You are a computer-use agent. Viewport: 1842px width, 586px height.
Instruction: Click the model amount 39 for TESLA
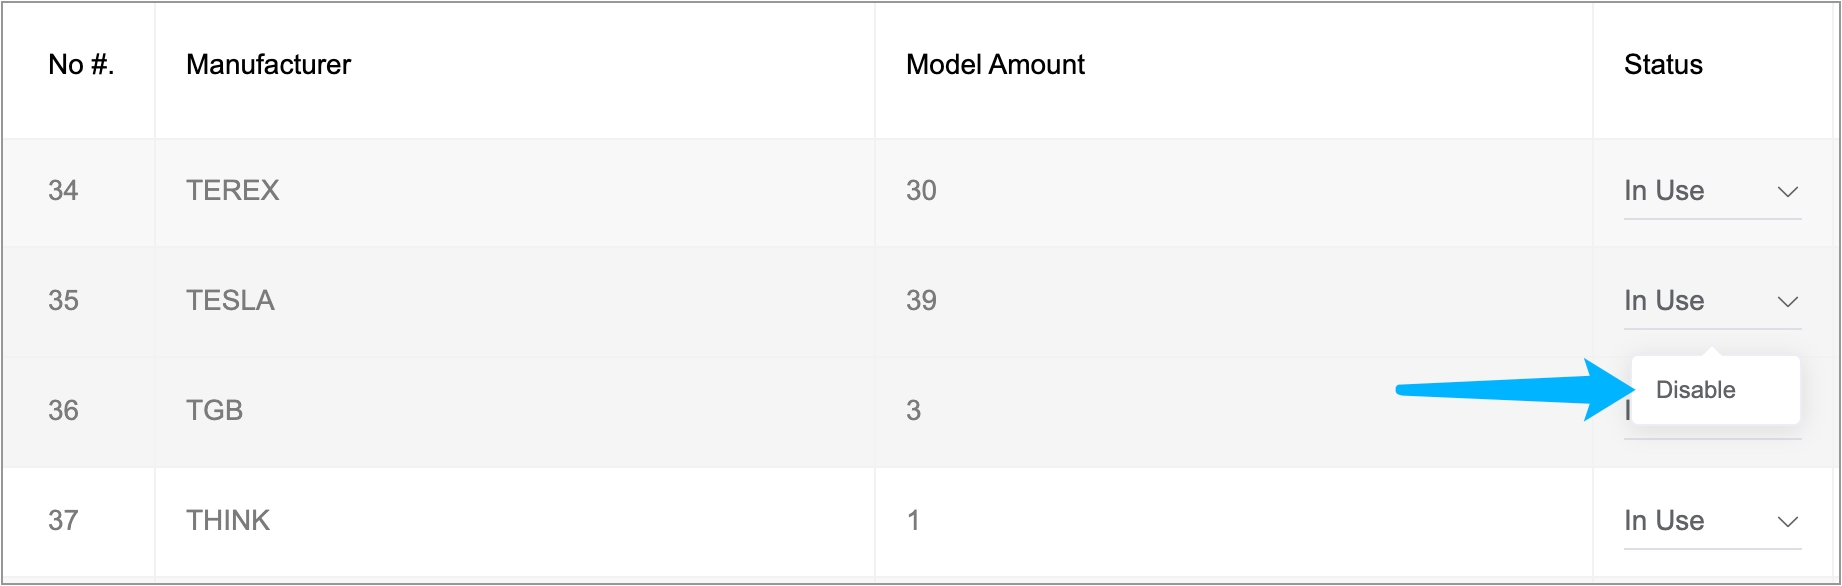[921, 301]
